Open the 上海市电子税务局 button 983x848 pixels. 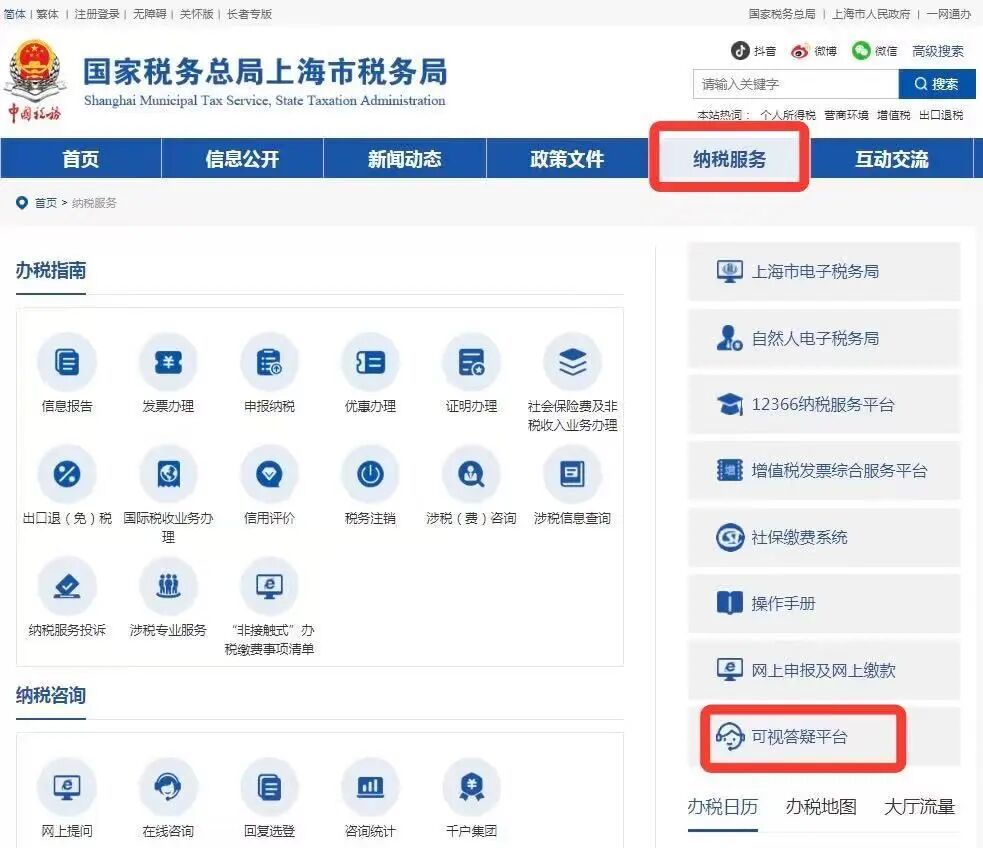click(x=814, y=271)
